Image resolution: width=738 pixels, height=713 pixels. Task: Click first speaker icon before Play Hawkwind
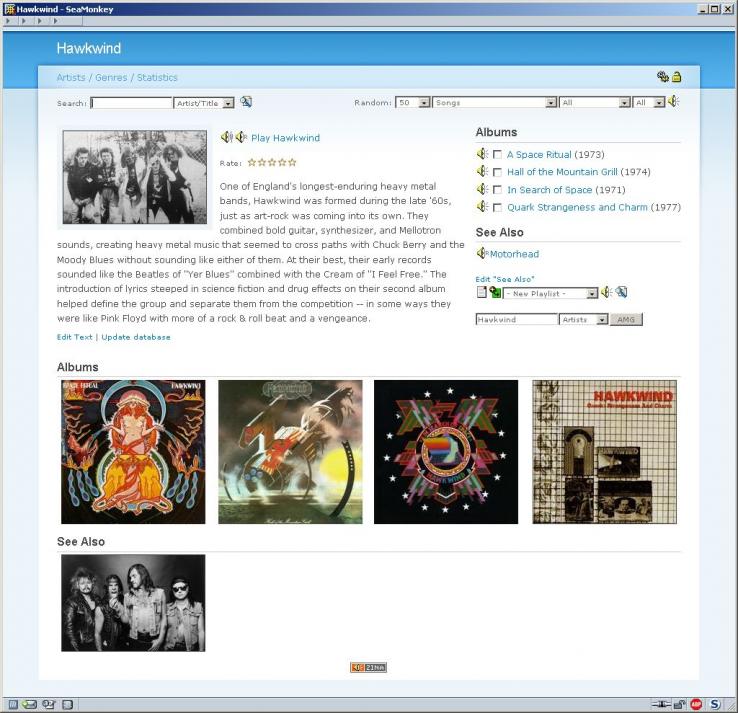click(x=226, y=137)
